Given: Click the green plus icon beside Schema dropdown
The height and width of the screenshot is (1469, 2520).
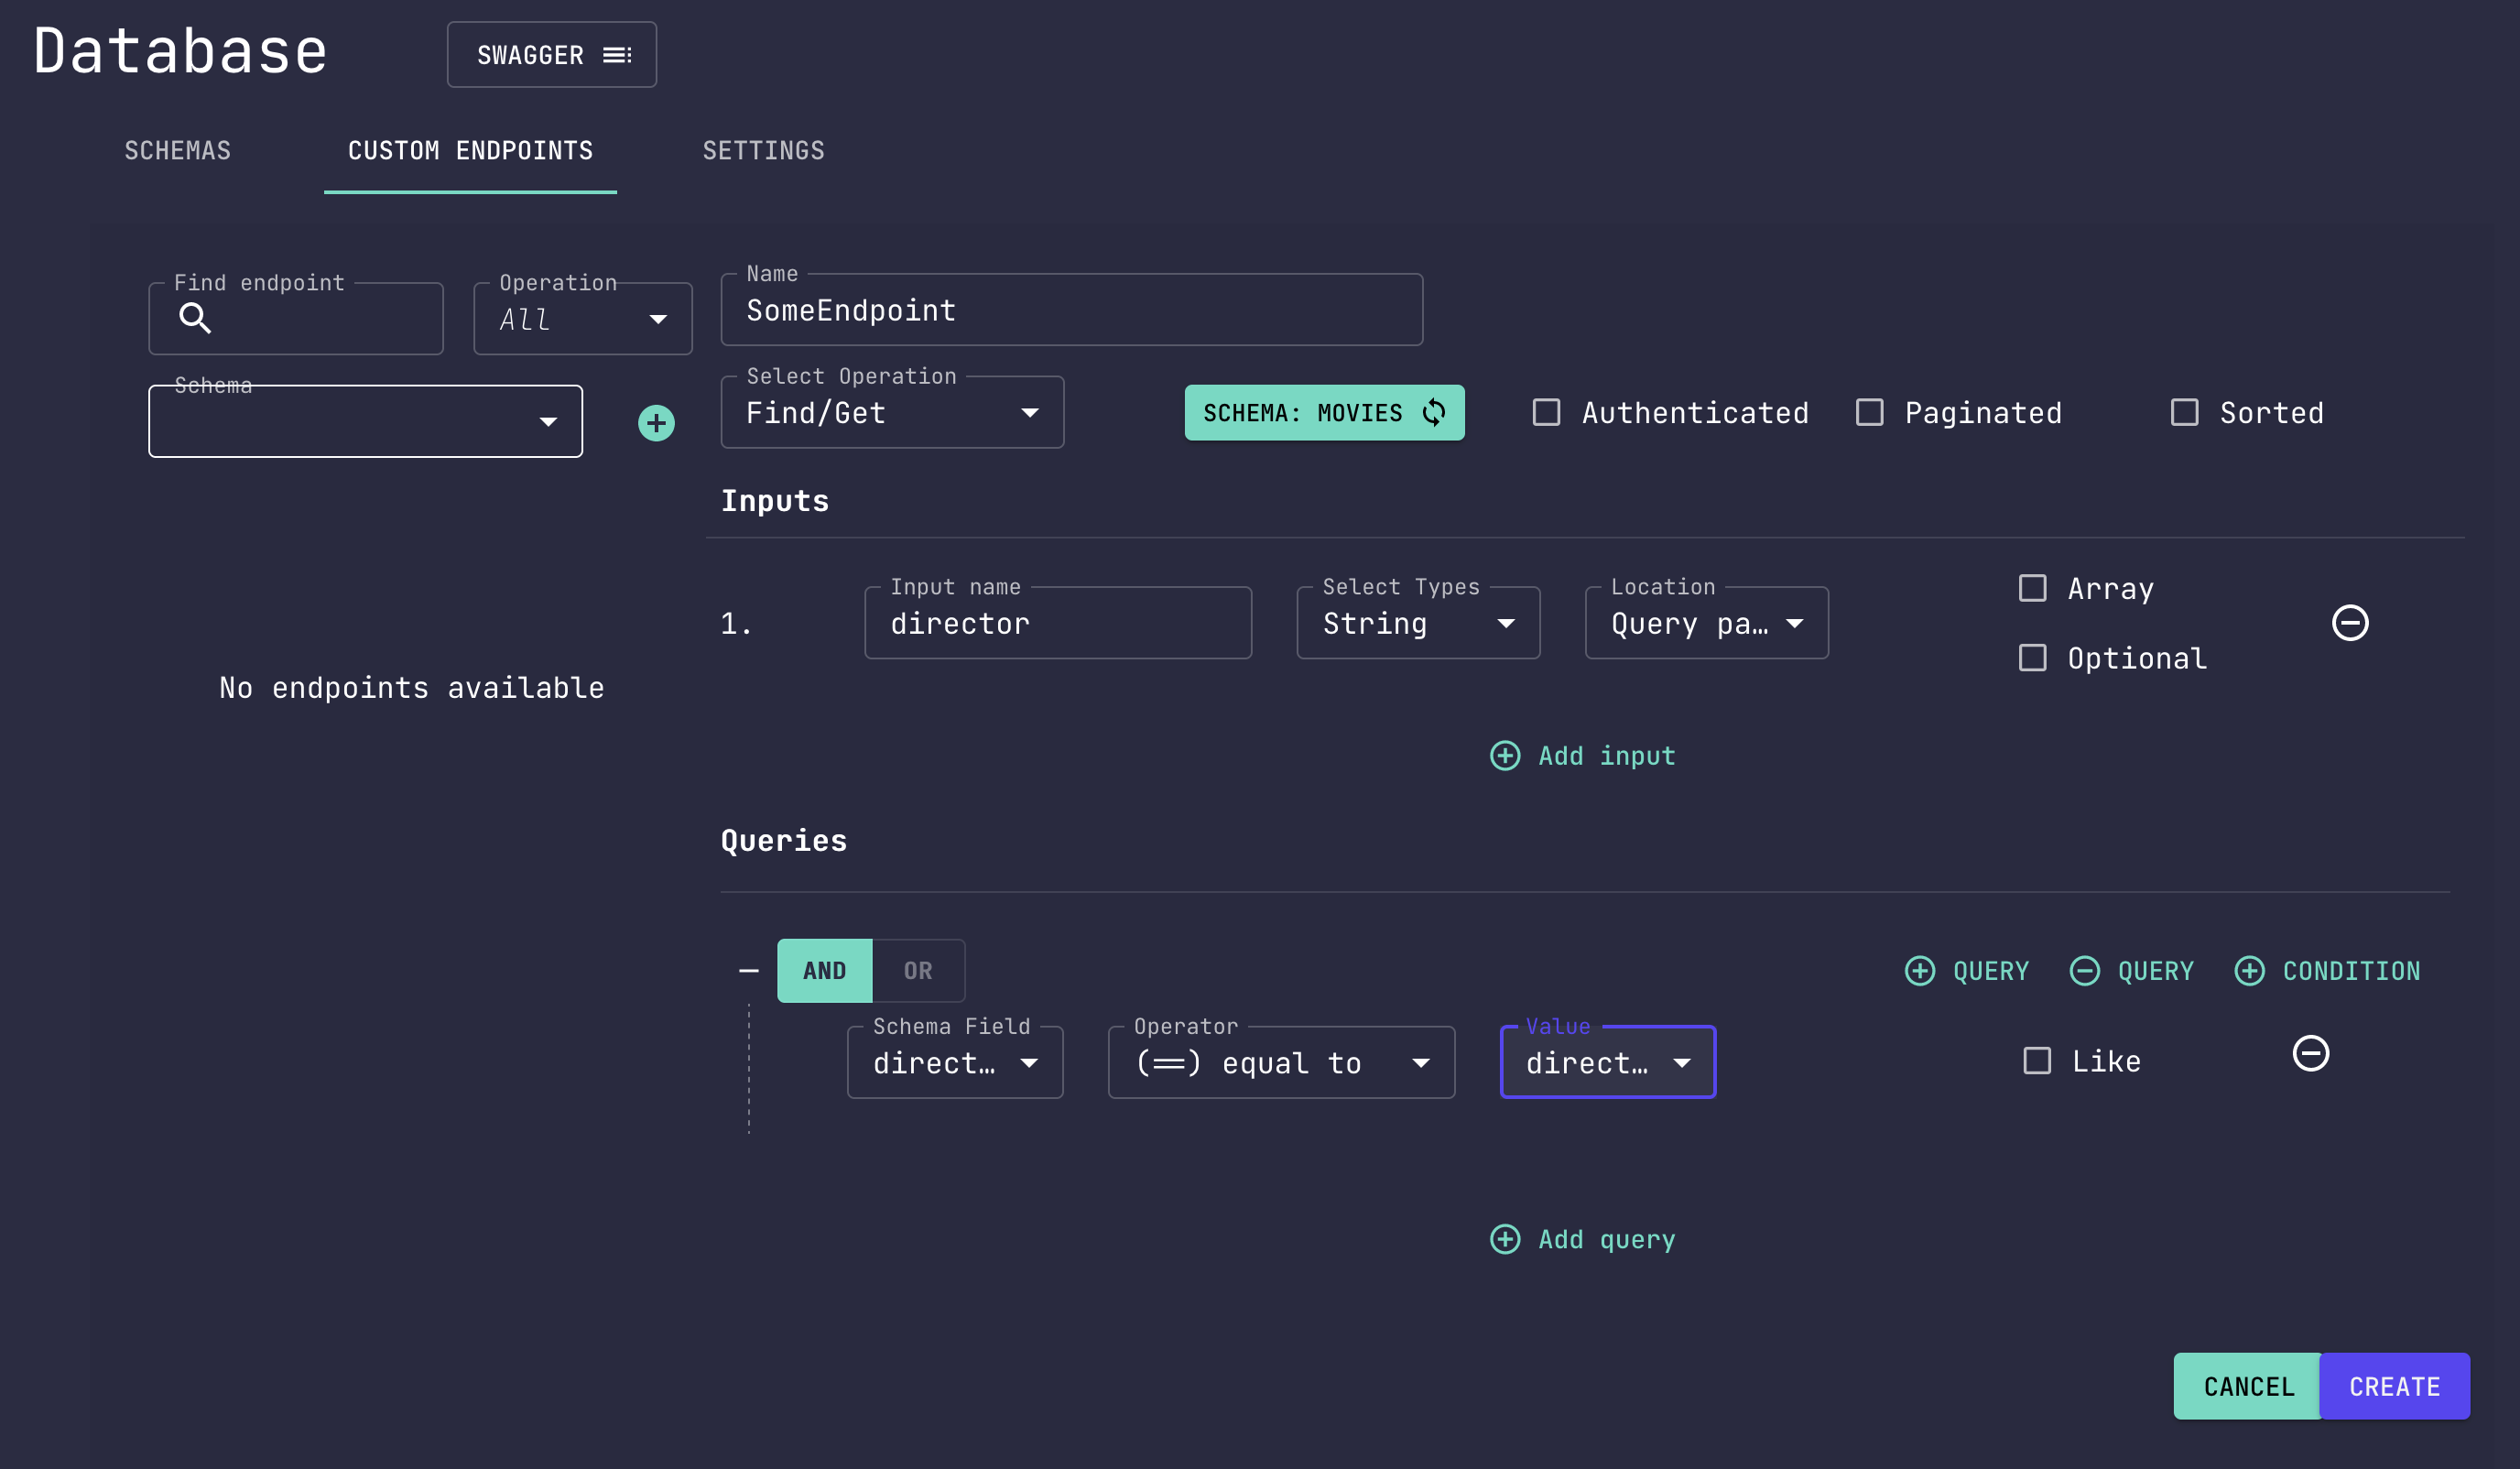Looking at the screenshot, I should click(x=656, y=423).
